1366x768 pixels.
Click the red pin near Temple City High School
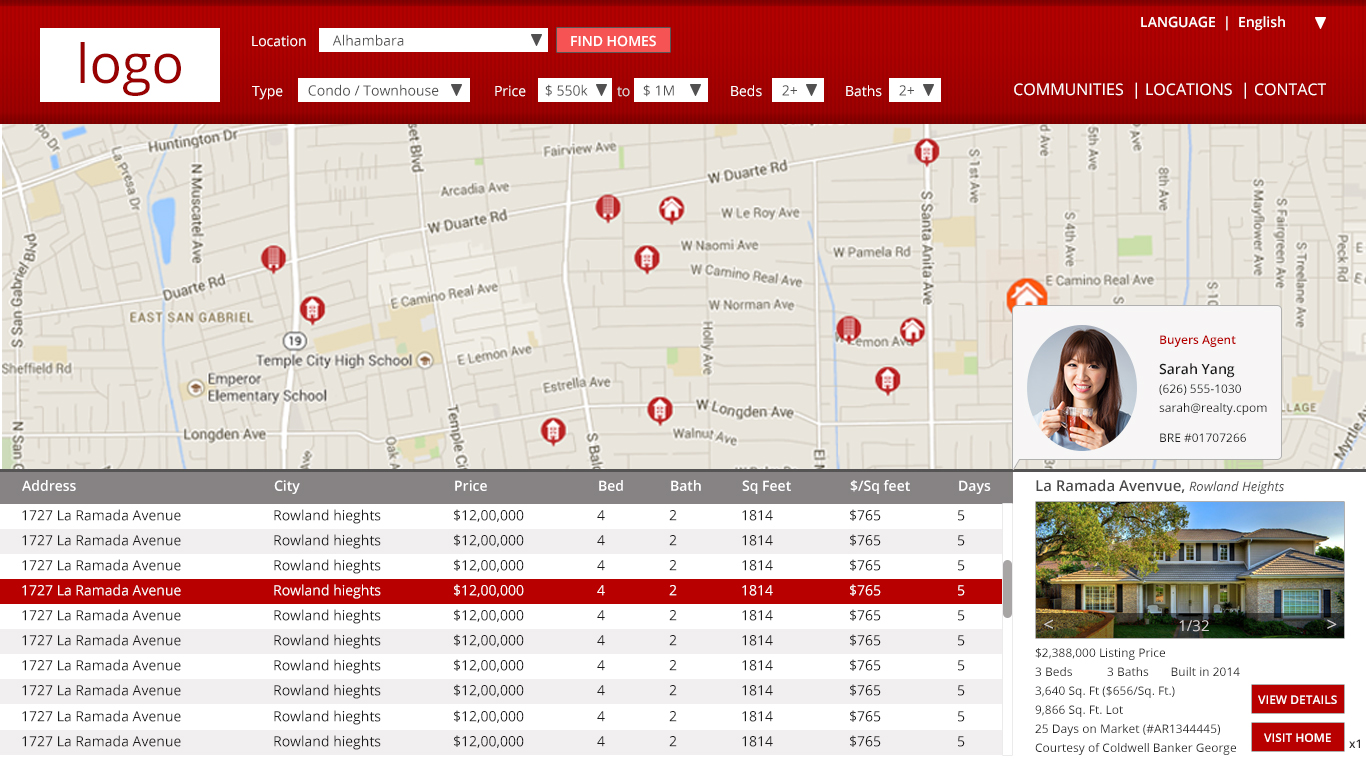coord(313,310)
